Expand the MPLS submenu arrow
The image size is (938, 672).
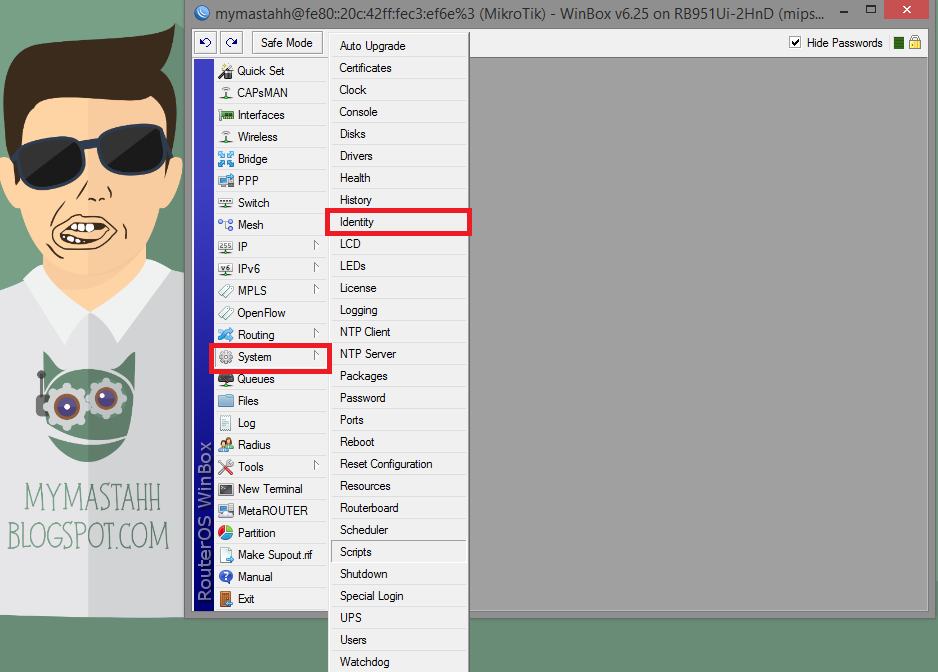[316, 290]
